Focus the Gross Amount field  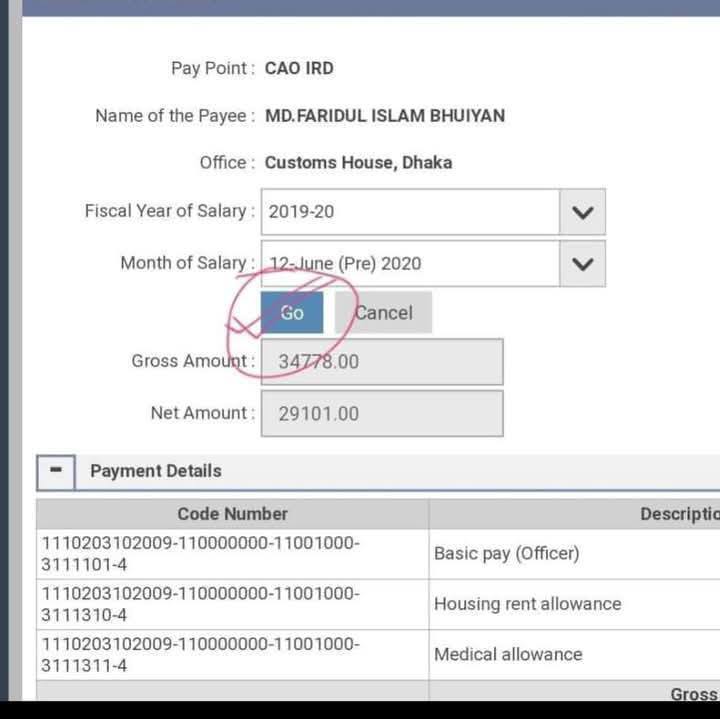pos(382,362)
